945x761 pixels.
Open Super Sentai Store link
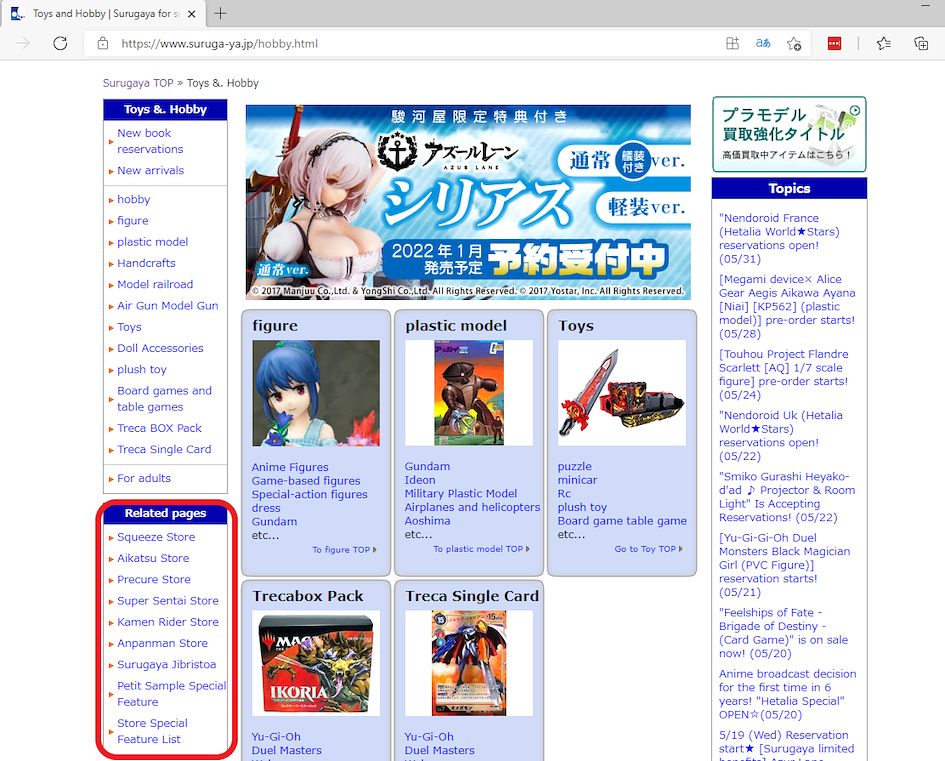click(x=168, y=601)
